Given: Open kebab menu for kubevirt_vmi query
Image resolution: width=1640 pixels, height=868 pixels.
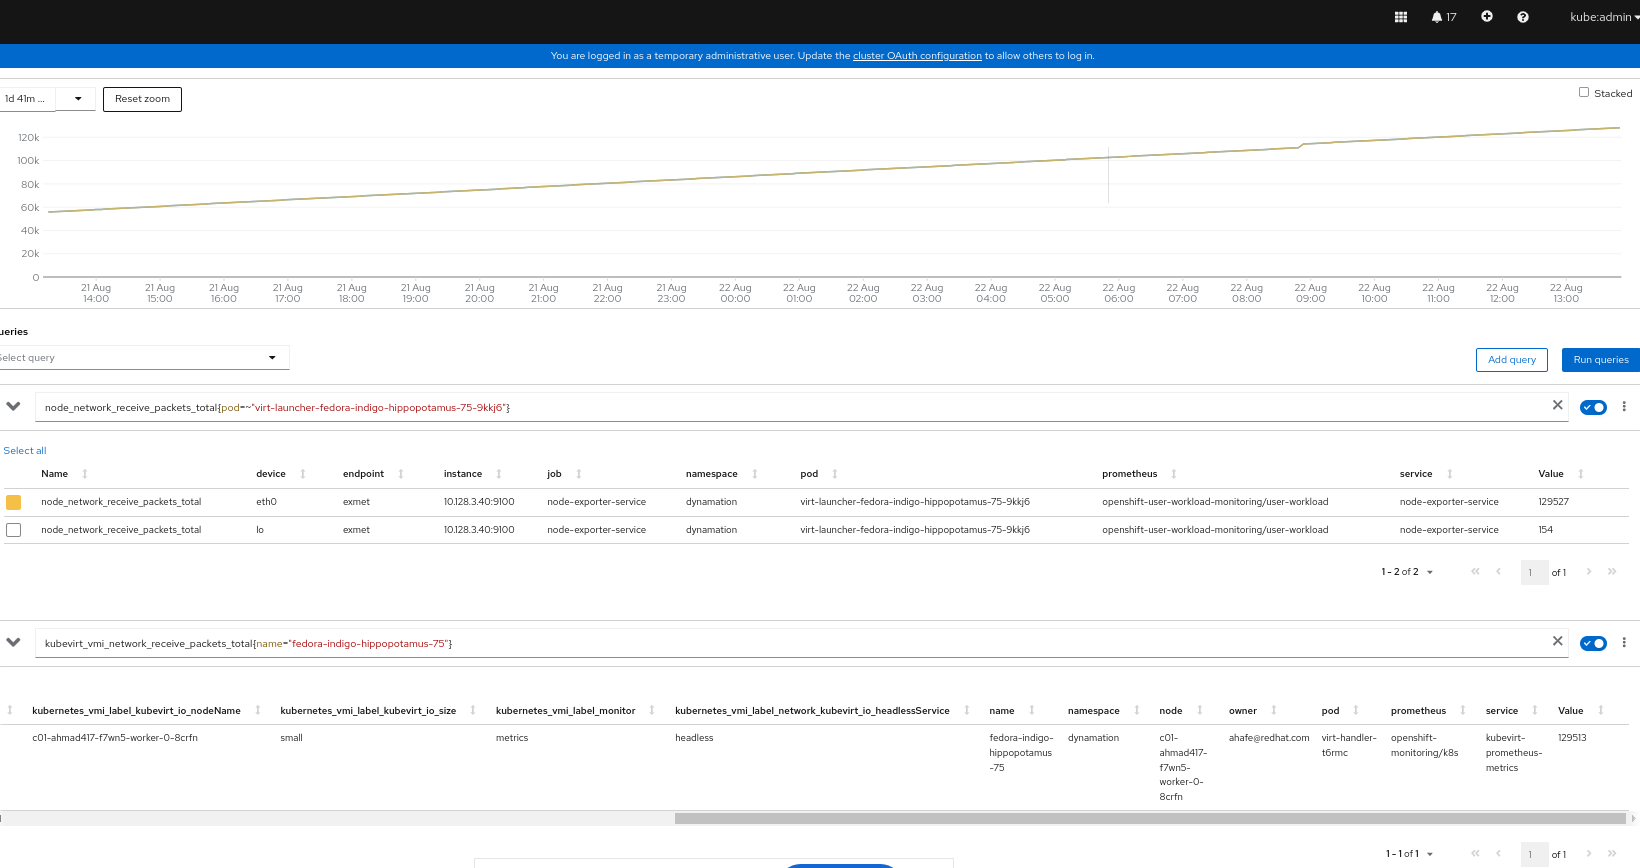Looking at the screenshot, I should tap(1624, 643).
